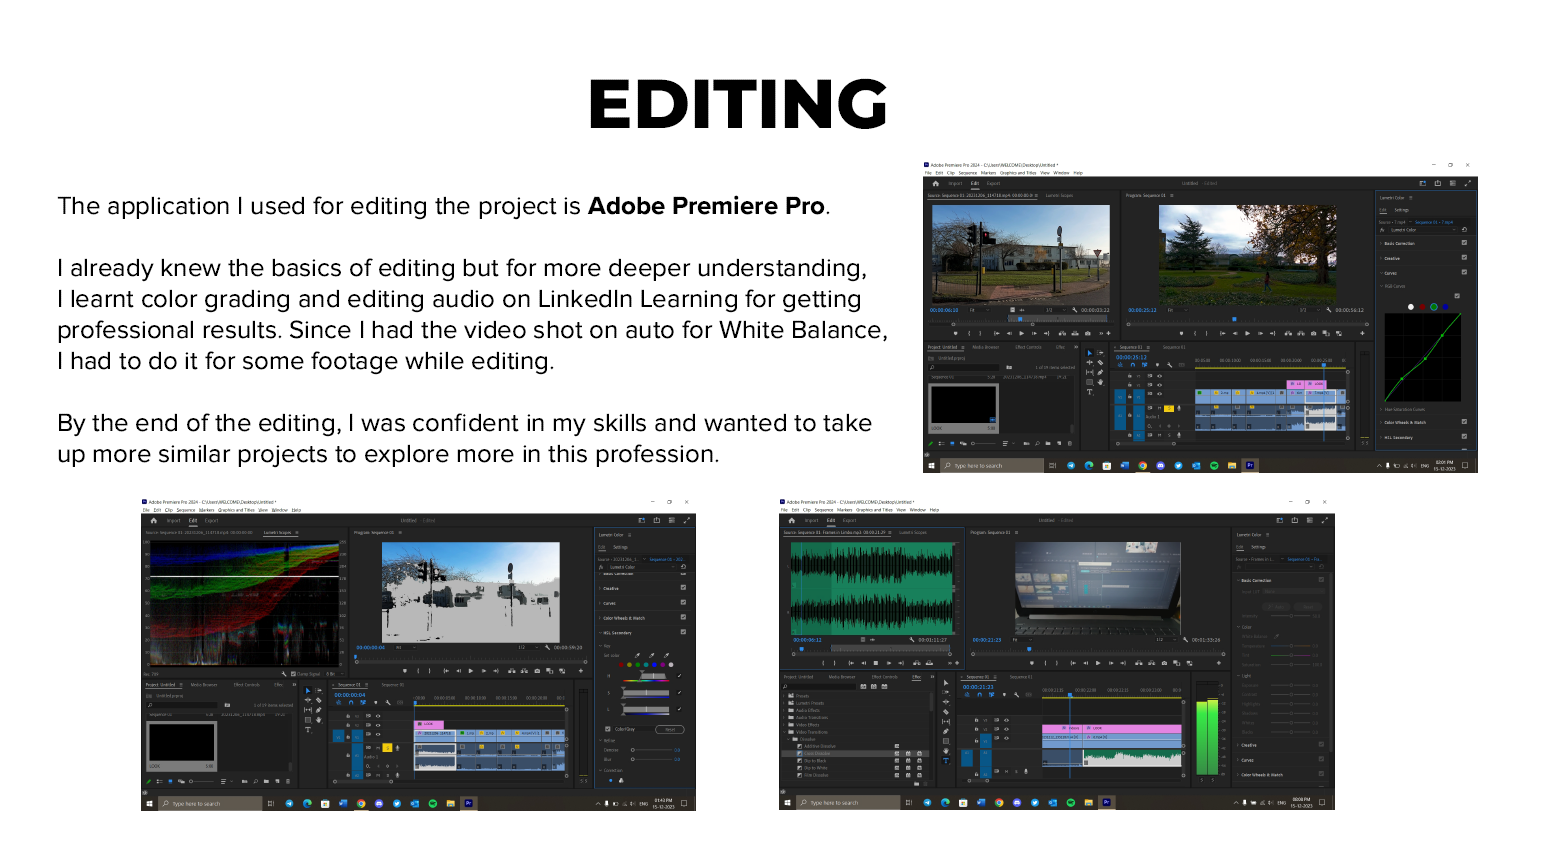This screenshot has height=845, width=1546.
Task: Click Home icon in park-footage Premiere window
Action: [x=936, y=184]
